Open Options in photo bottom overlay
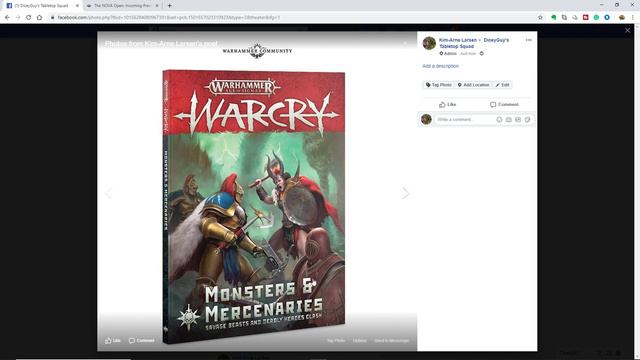 tap(360, 340)
